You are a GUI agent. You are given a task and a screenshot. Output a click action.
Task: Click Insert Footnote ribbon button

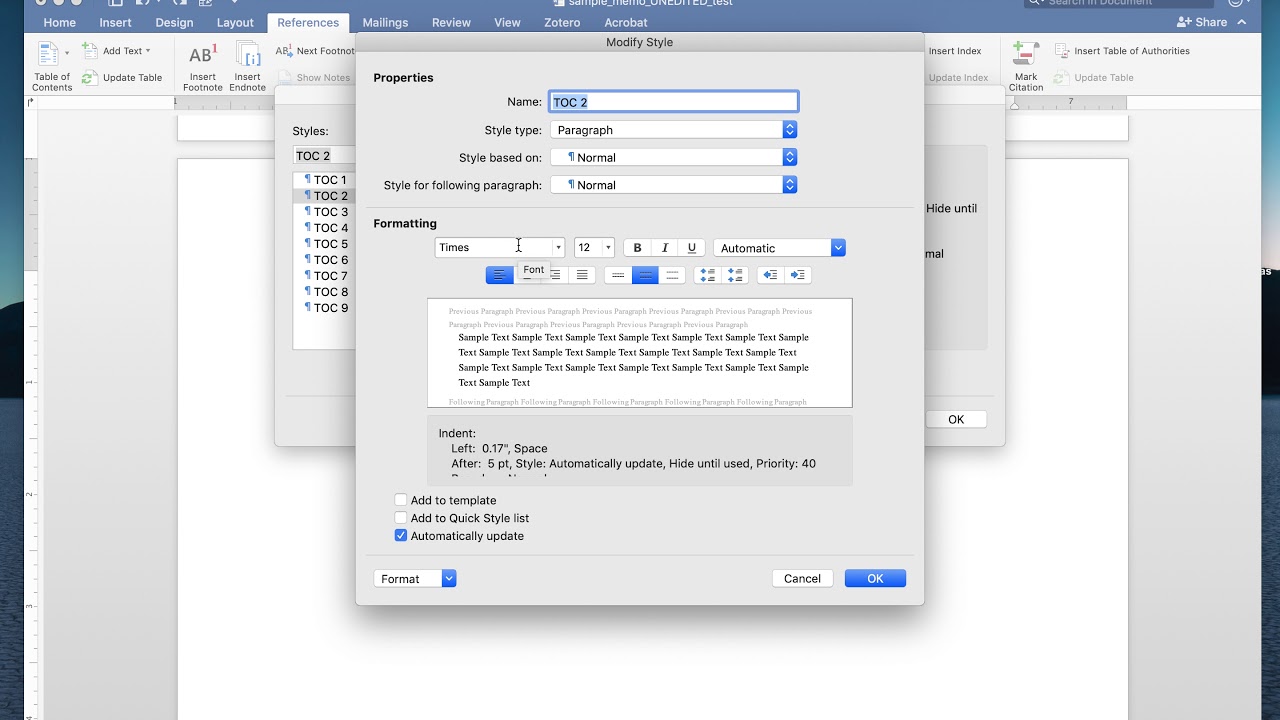point(203,66)
